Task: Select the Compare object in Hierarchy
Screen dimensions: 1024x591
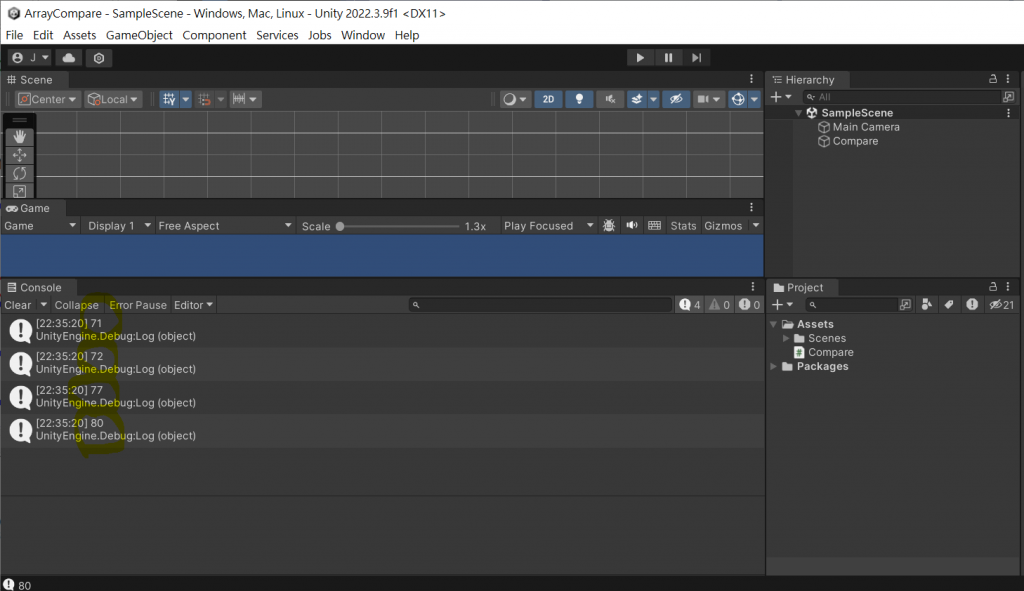Action: click(x=855, y=141)
